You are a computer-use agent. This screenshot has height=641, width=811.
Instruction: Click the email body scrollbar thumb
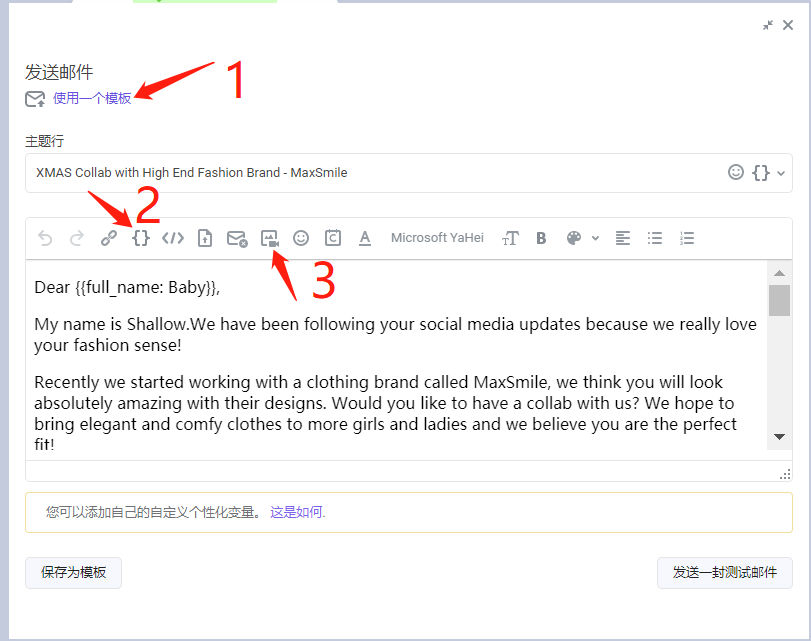779,300
